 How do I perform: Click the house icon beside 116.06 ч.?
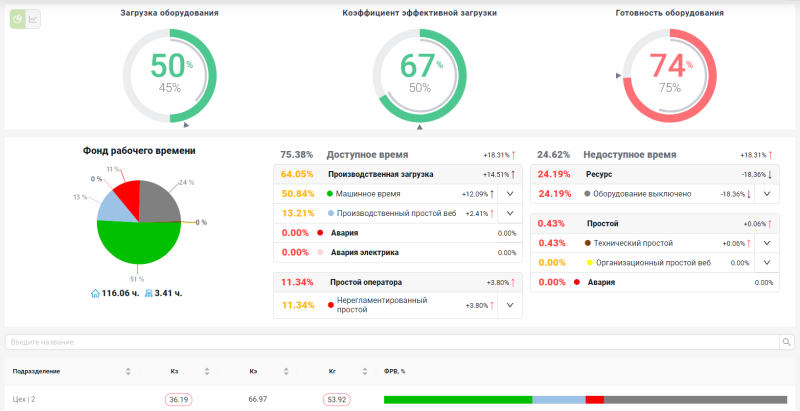(95, 293)
